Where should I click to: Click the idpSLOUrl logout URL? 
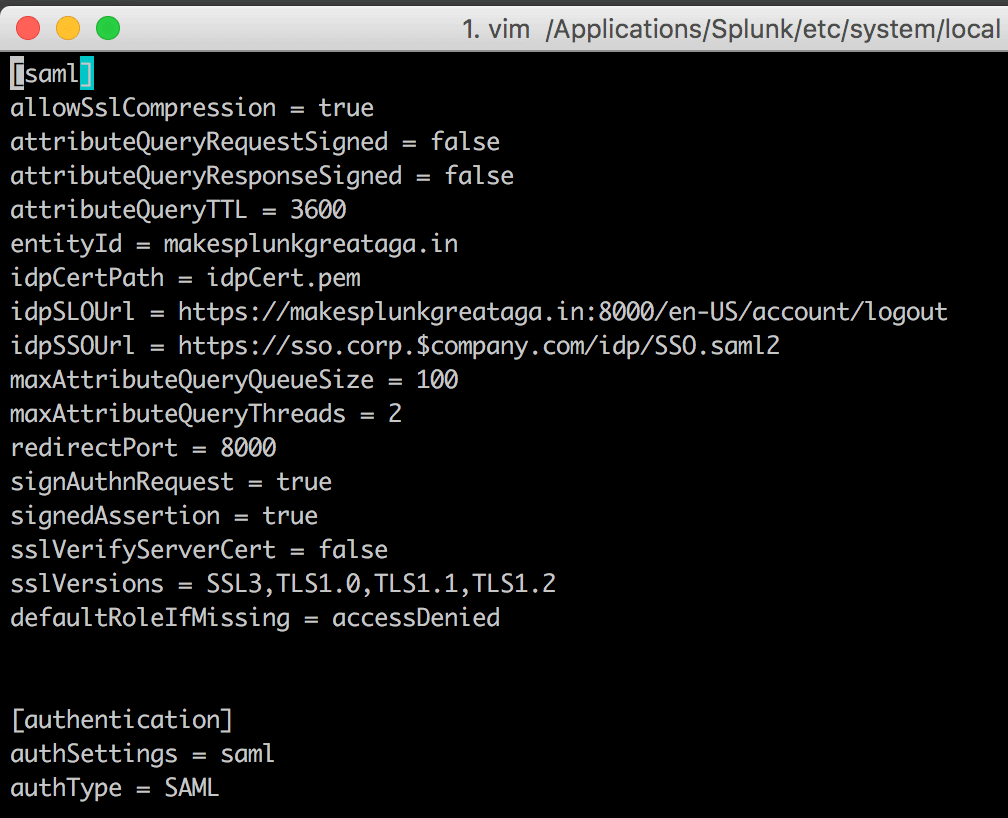pos(560,311)
